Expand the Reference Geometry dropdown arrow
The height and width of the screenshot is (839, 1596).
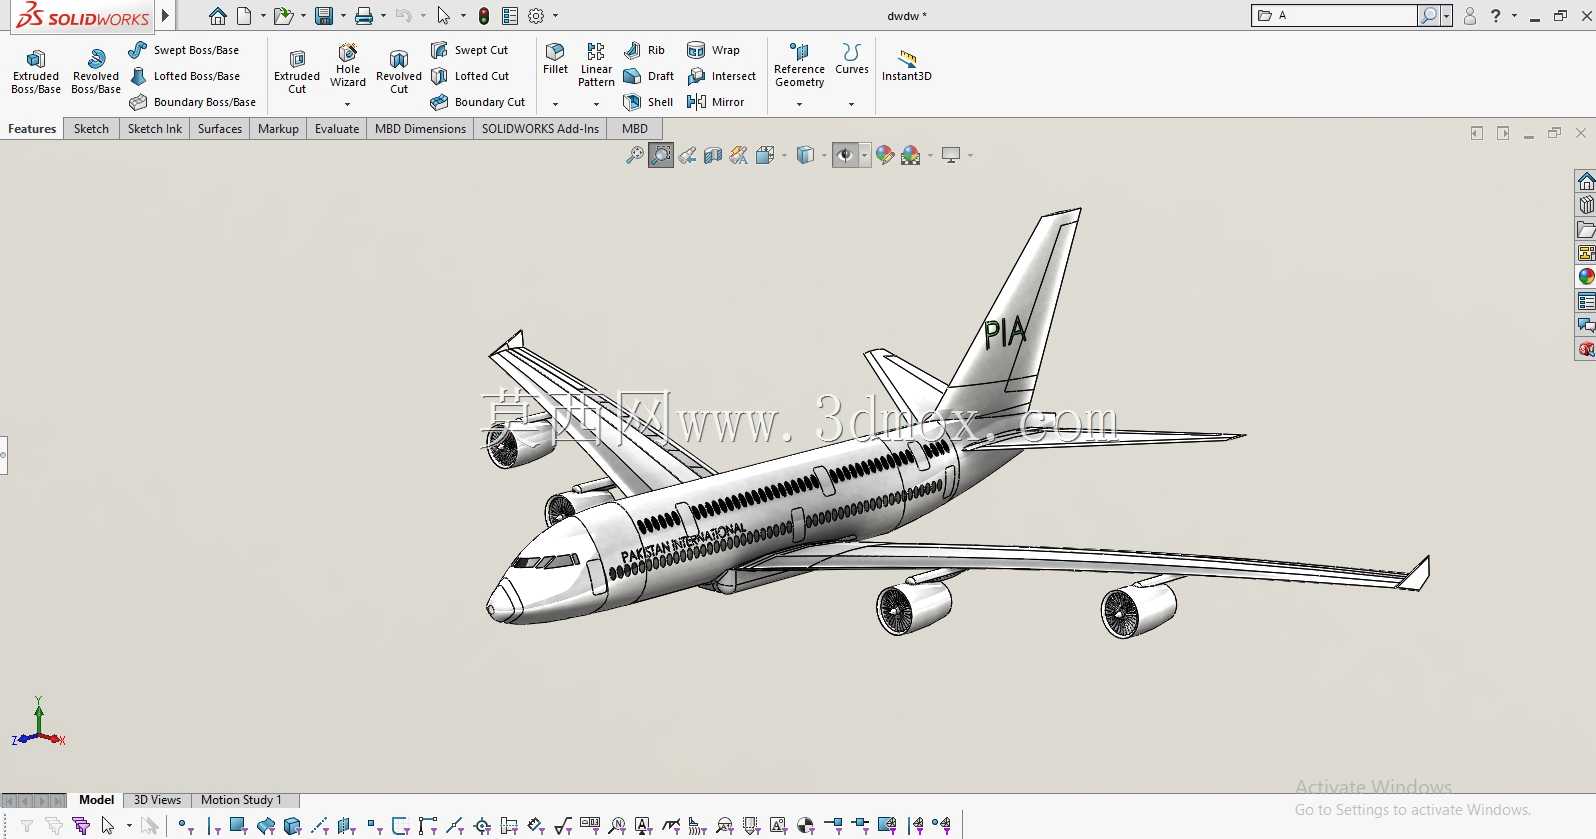[x=799, y=104]
